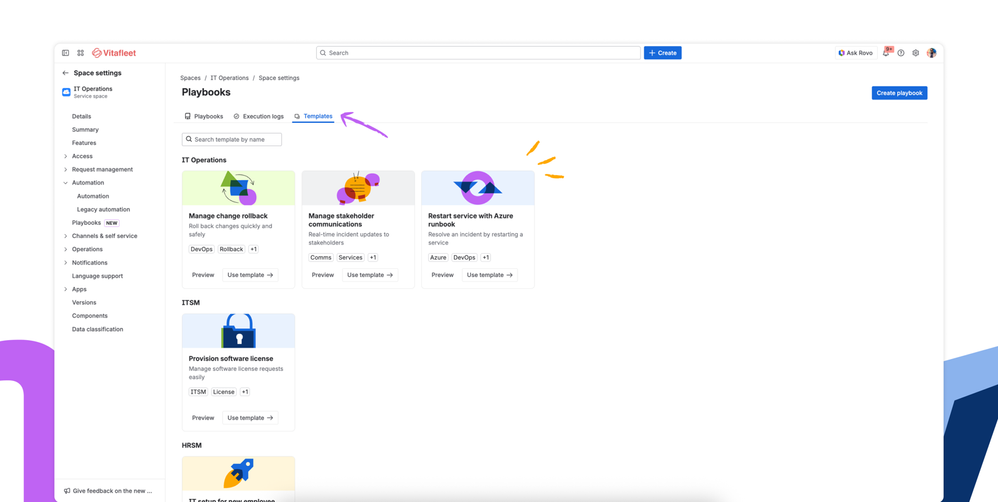Click the +1 tag on the Azure runbook card
This screenshot has height=502, width=998.
pyautogui.click(x=486, y=258)
